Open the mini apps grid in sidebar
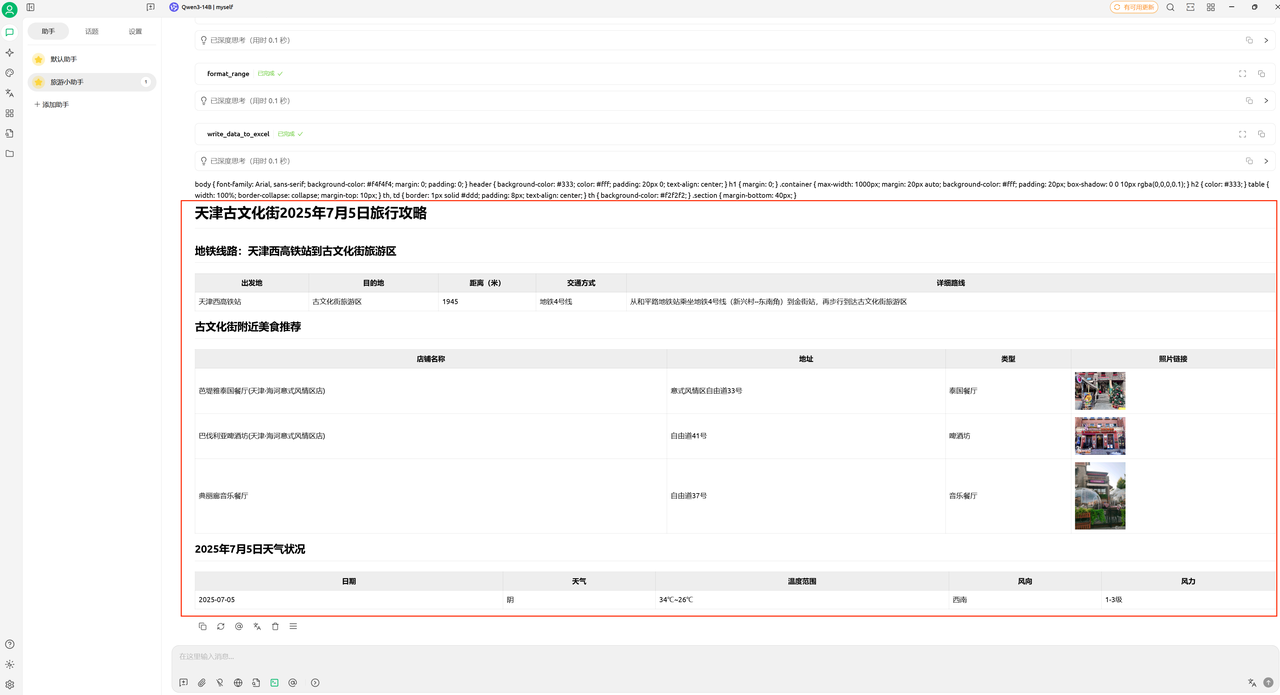Viewport: 1280px width, 695px height. point(10,113)
